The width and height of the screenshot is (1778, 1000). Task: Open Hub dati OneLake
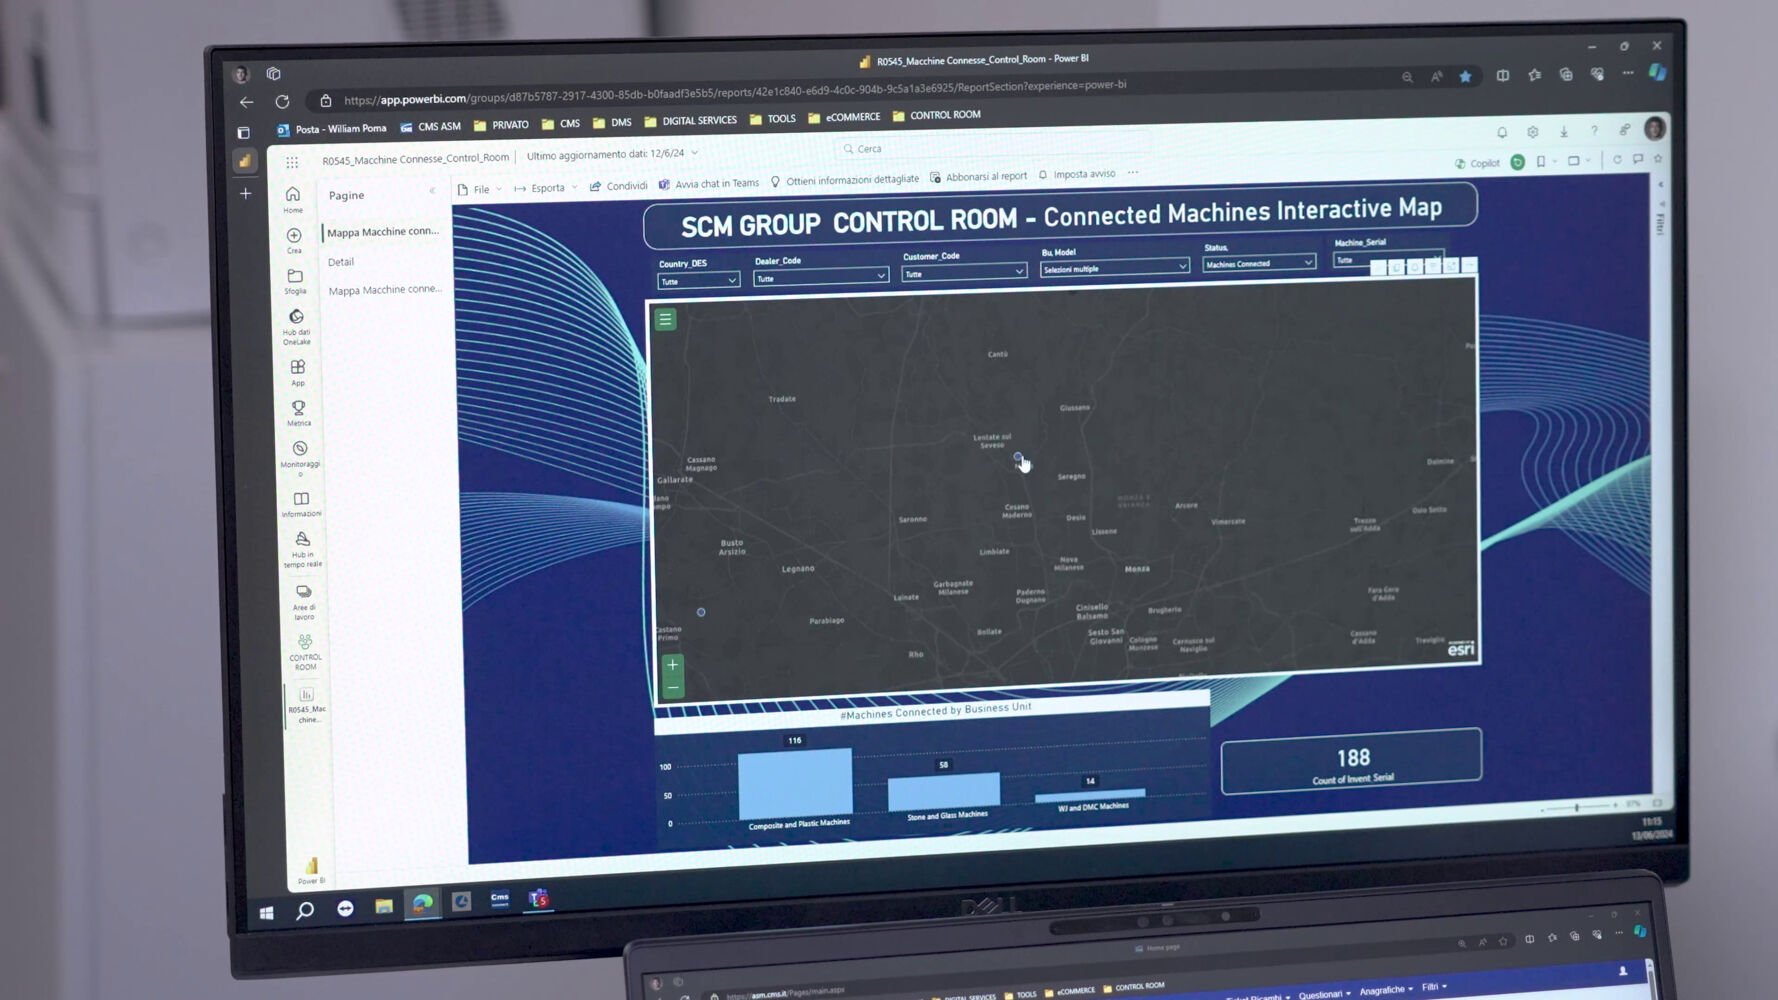click(296, 326)
